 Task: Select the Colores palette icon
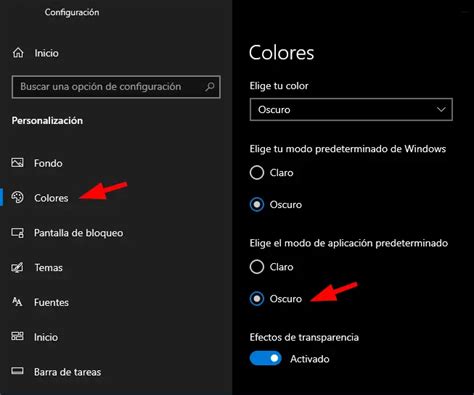tap(17, 197)
